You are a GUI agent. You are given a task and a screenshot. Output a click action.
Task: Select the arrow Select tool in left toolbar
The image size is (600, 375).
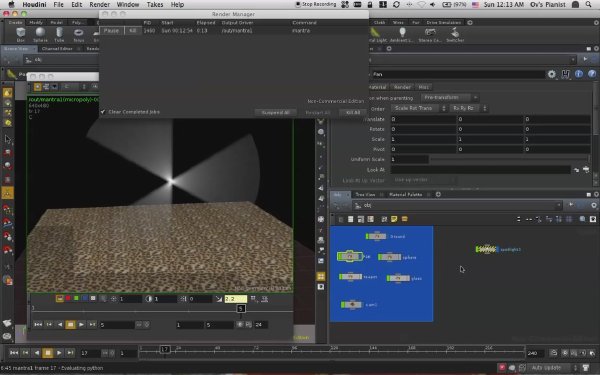pyautogui.click(x=8, y=139)
